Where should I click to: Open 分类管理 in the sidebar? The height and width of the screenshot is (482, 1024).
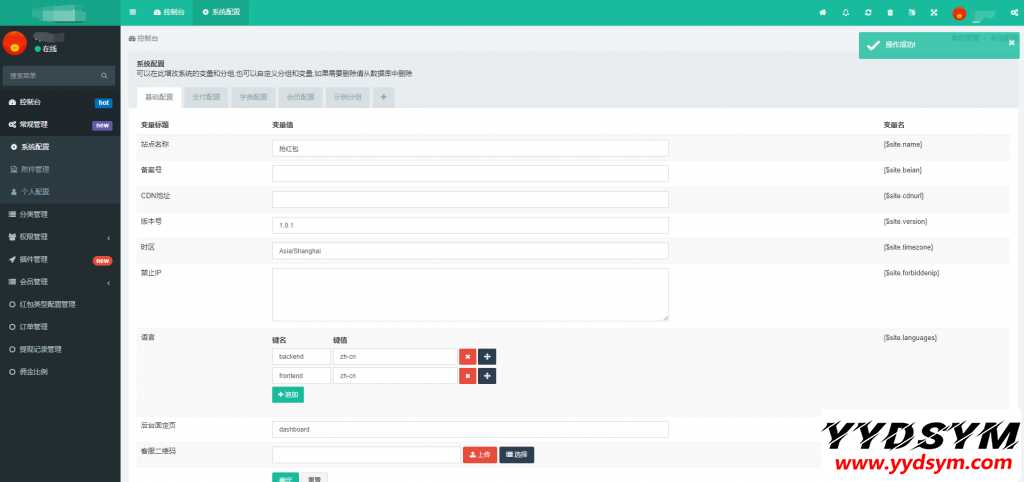coord(60,214)
